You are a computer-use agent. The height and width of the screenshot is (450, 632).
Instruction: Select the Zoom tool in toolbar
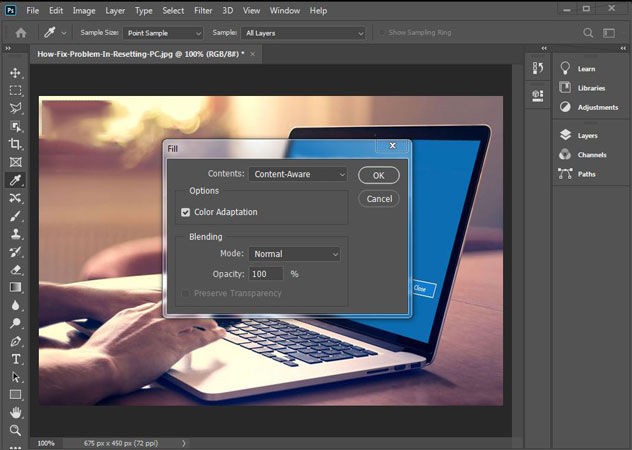pos(15,430)
